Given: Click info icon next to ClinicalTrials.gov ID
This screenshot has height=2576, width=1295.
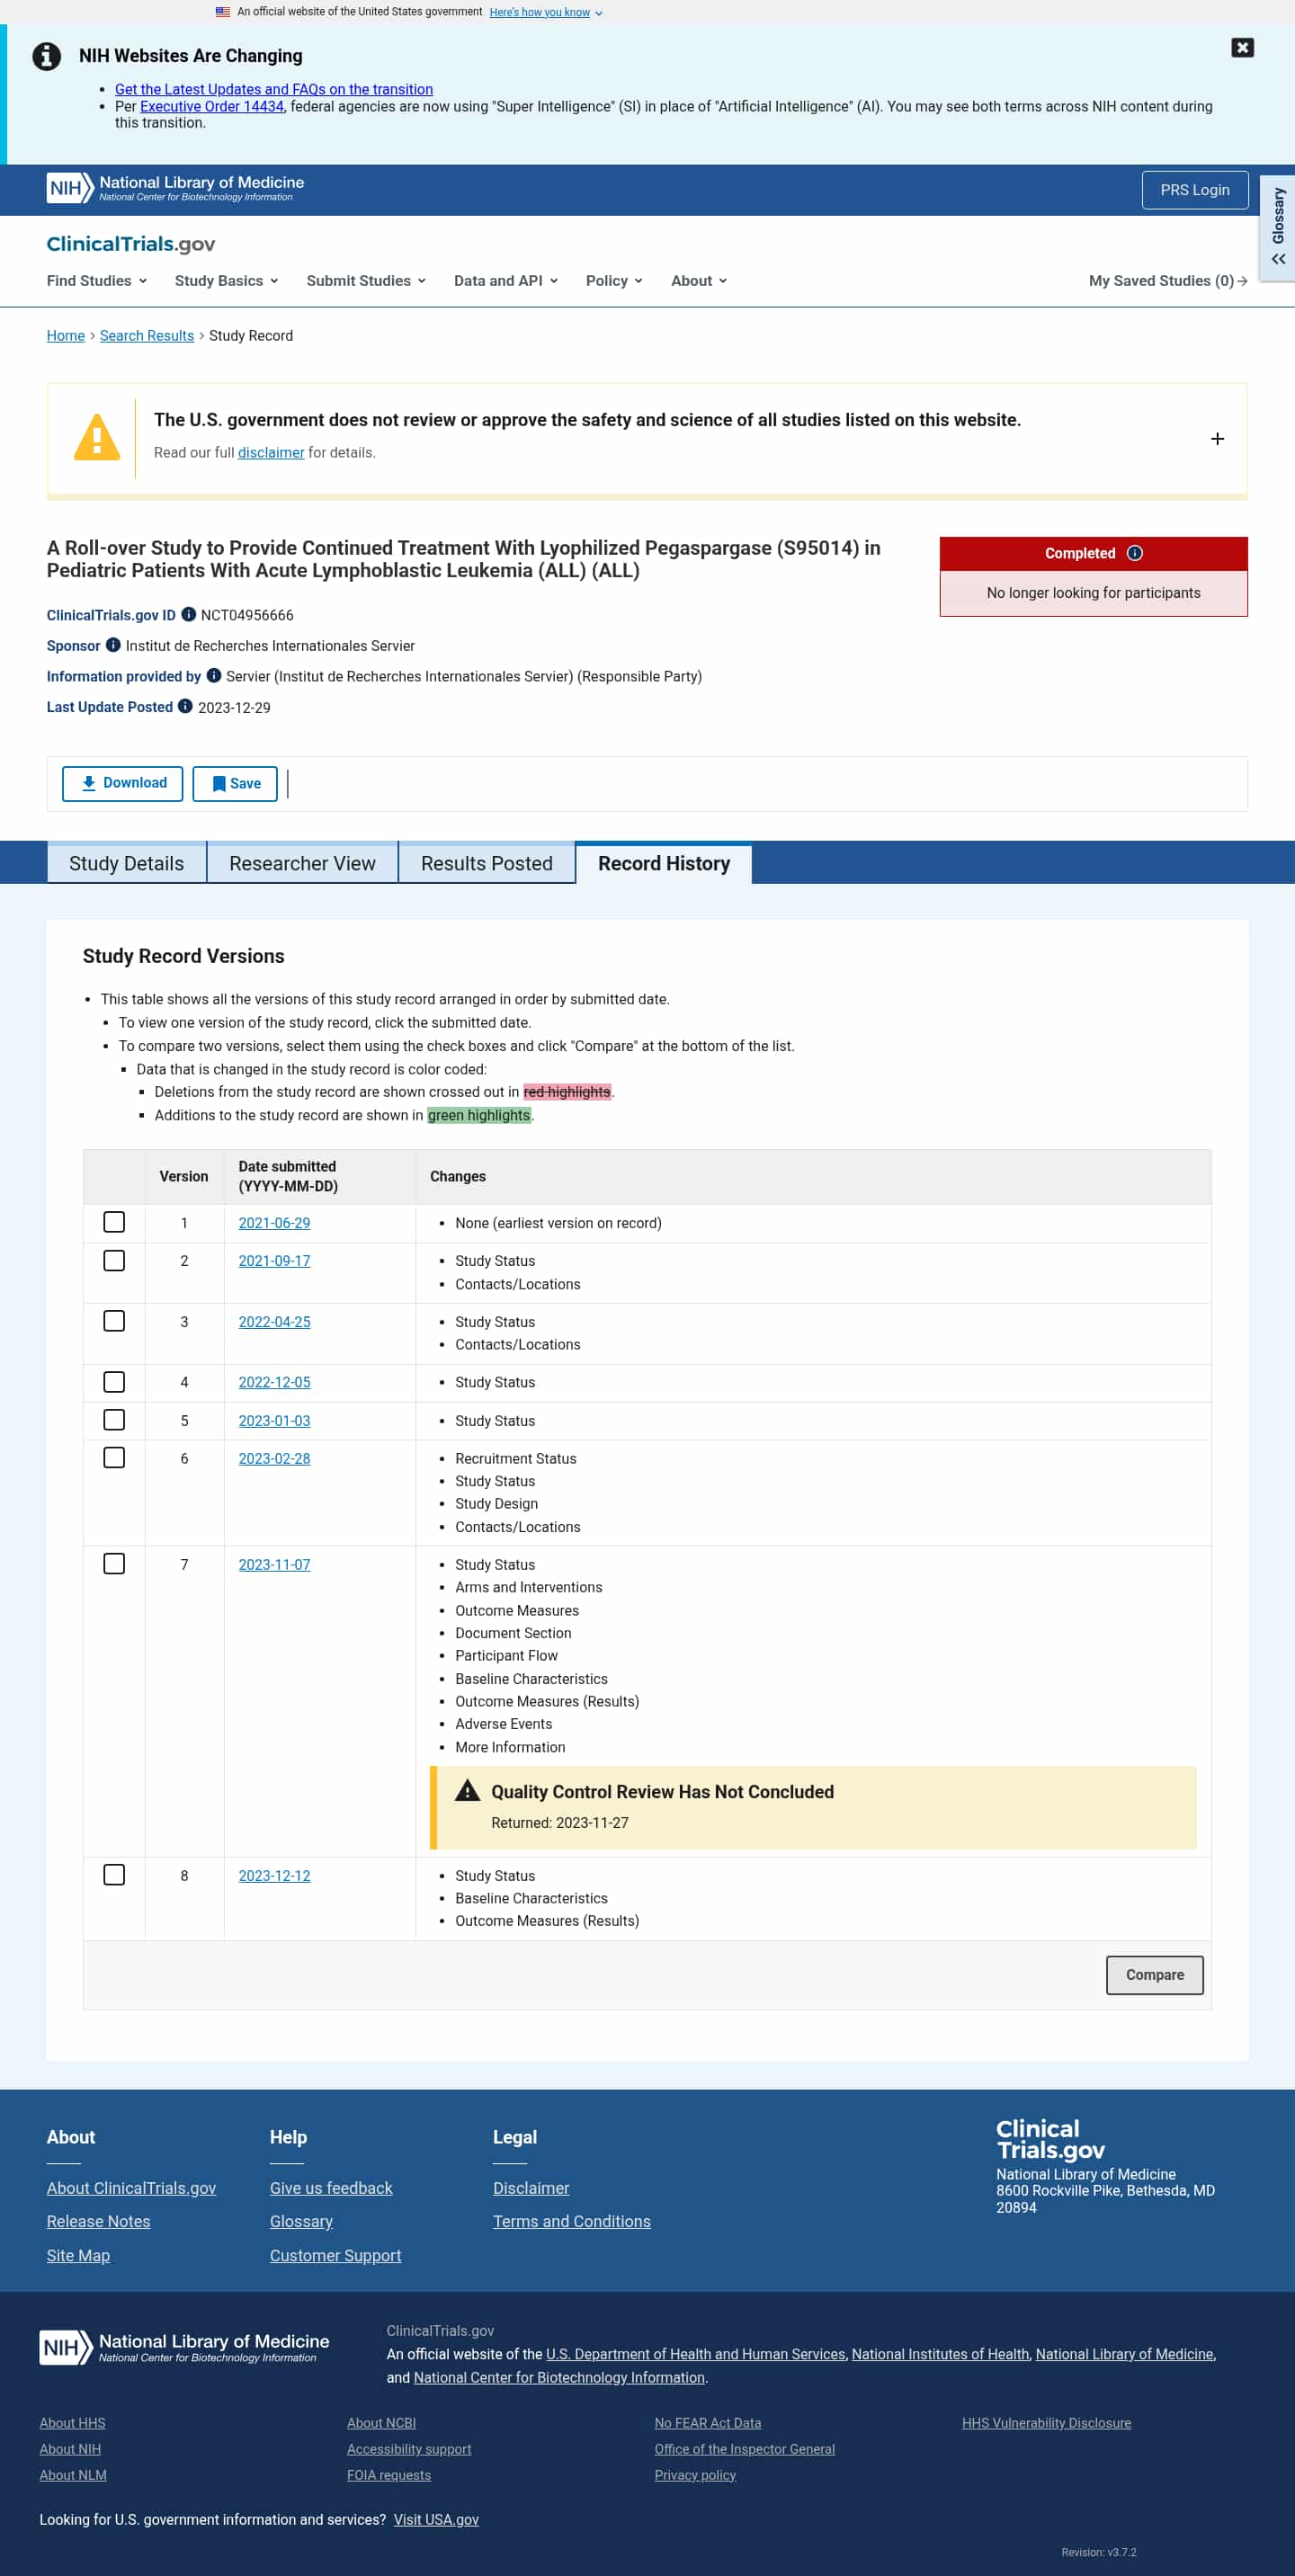Looking at the screenshot, I should (188, 614).
